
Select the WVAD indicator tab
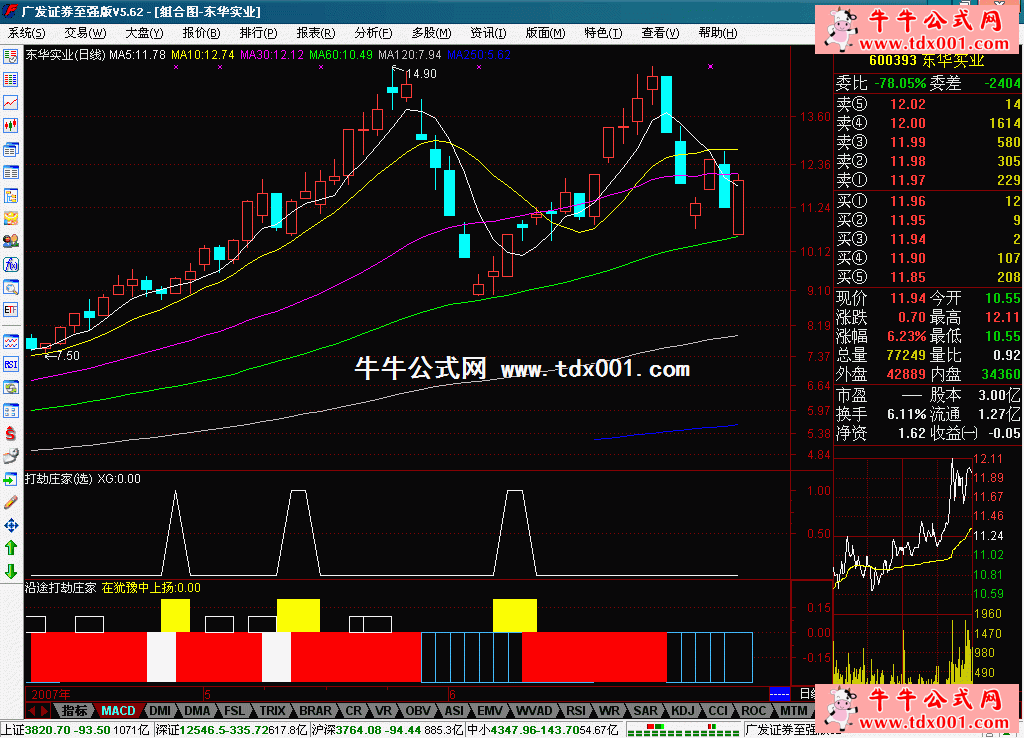click(x=534, y=711)
